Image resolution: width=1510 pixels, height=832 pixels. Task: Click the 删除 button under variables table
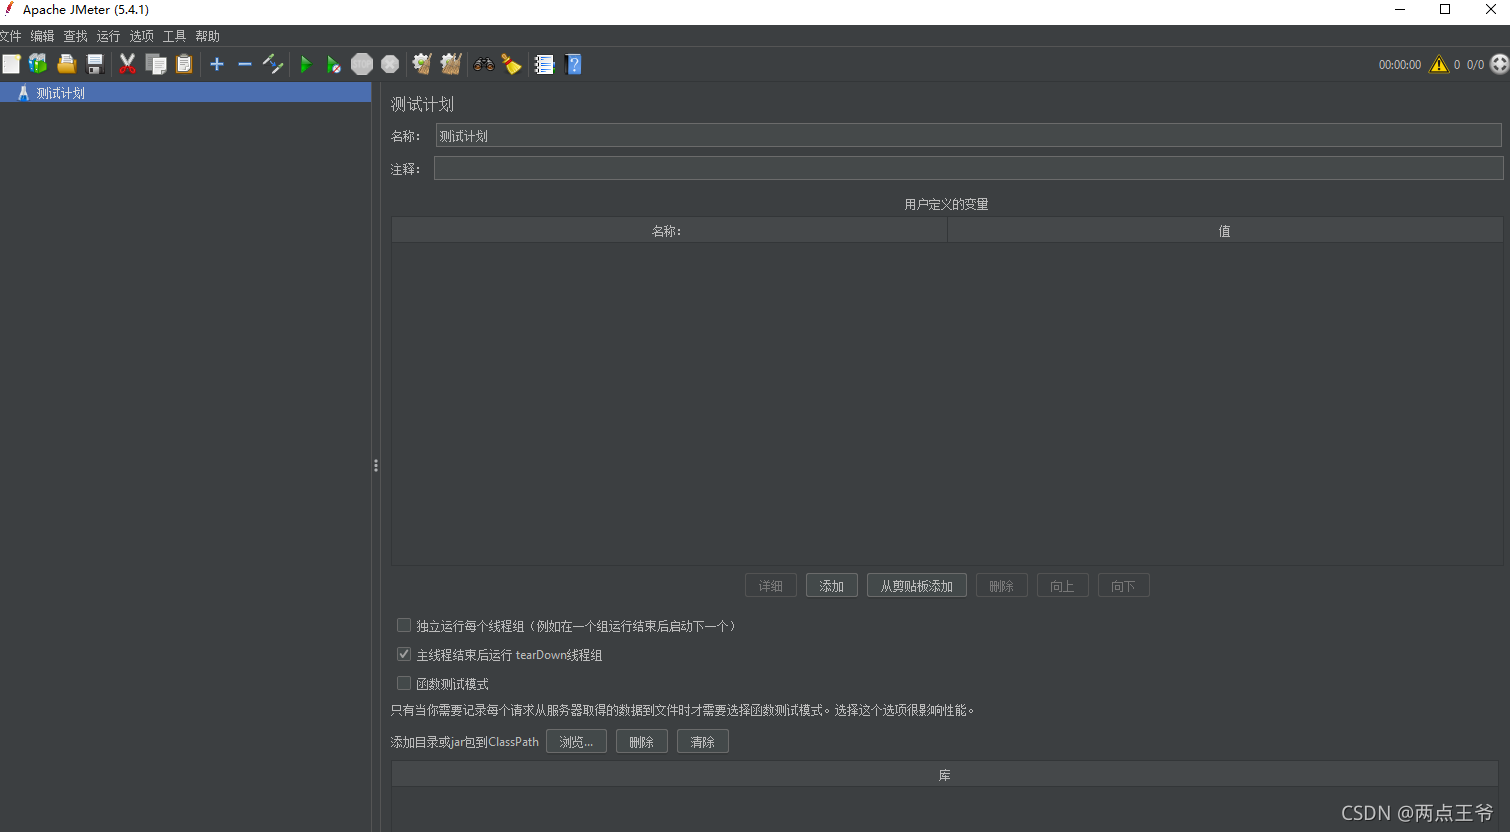tap(1002, 586)
